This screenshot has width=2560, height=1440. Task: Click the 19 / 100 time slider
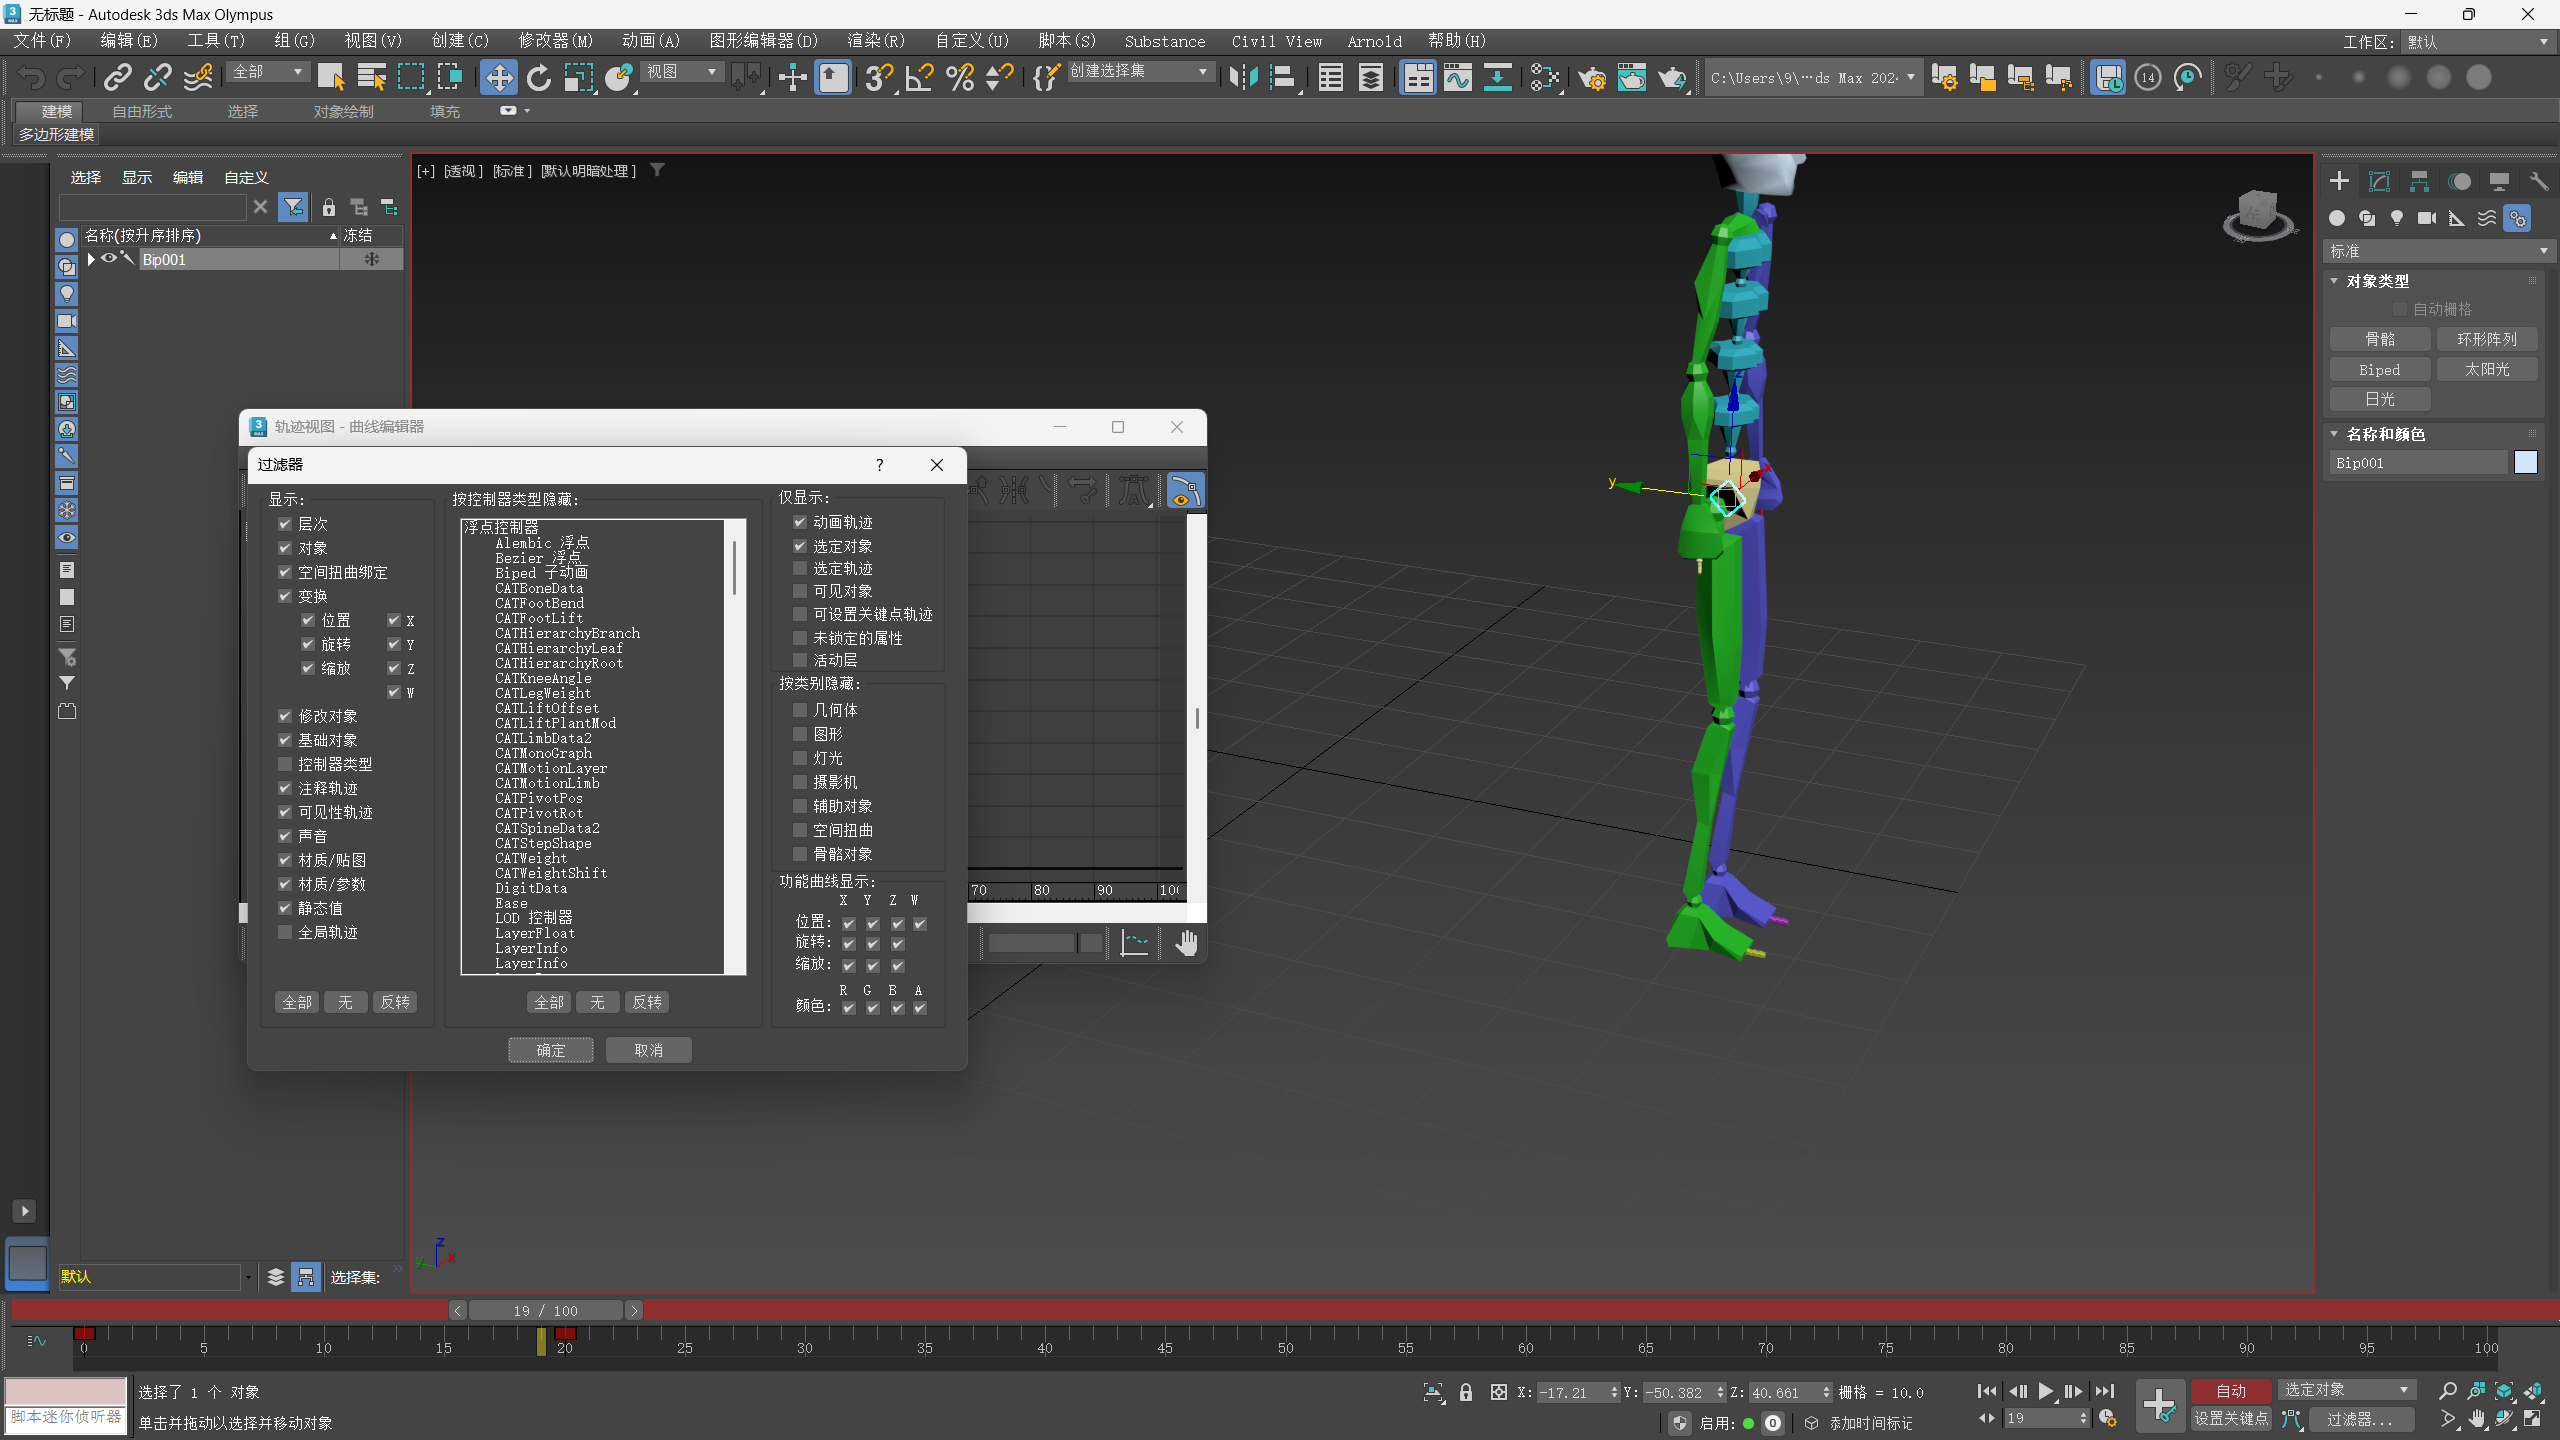[x=546, y=1310]
